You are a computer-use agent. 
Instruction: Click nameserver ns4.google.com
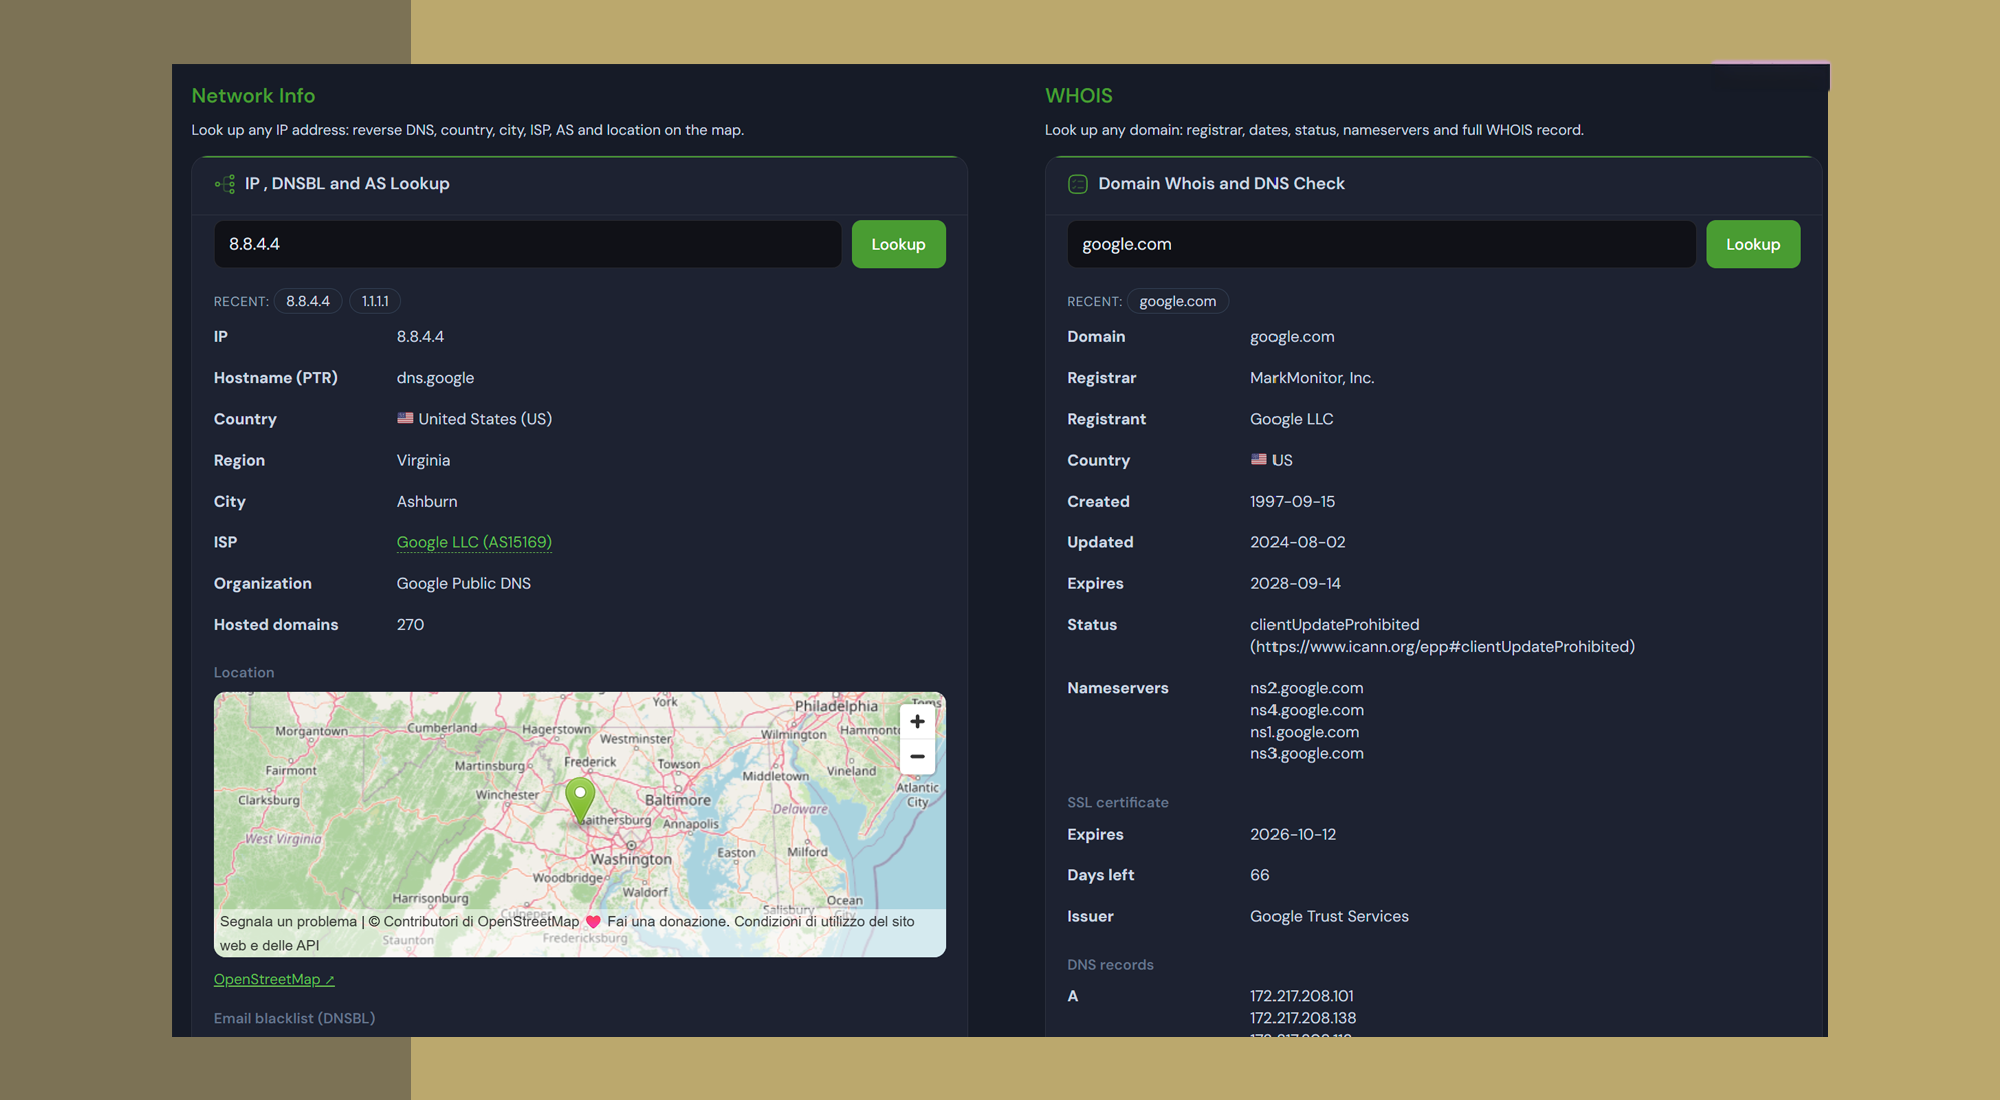pyautogui.click(x=1306, y=710)
